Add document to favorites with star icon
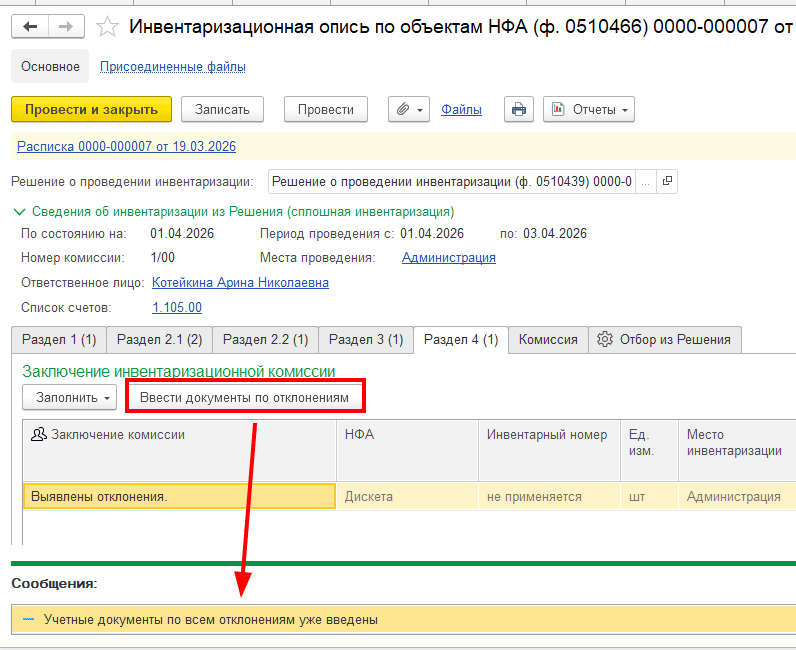Image resolution: width=796 pixels, height=650 pixels. [x=108, y=27]
